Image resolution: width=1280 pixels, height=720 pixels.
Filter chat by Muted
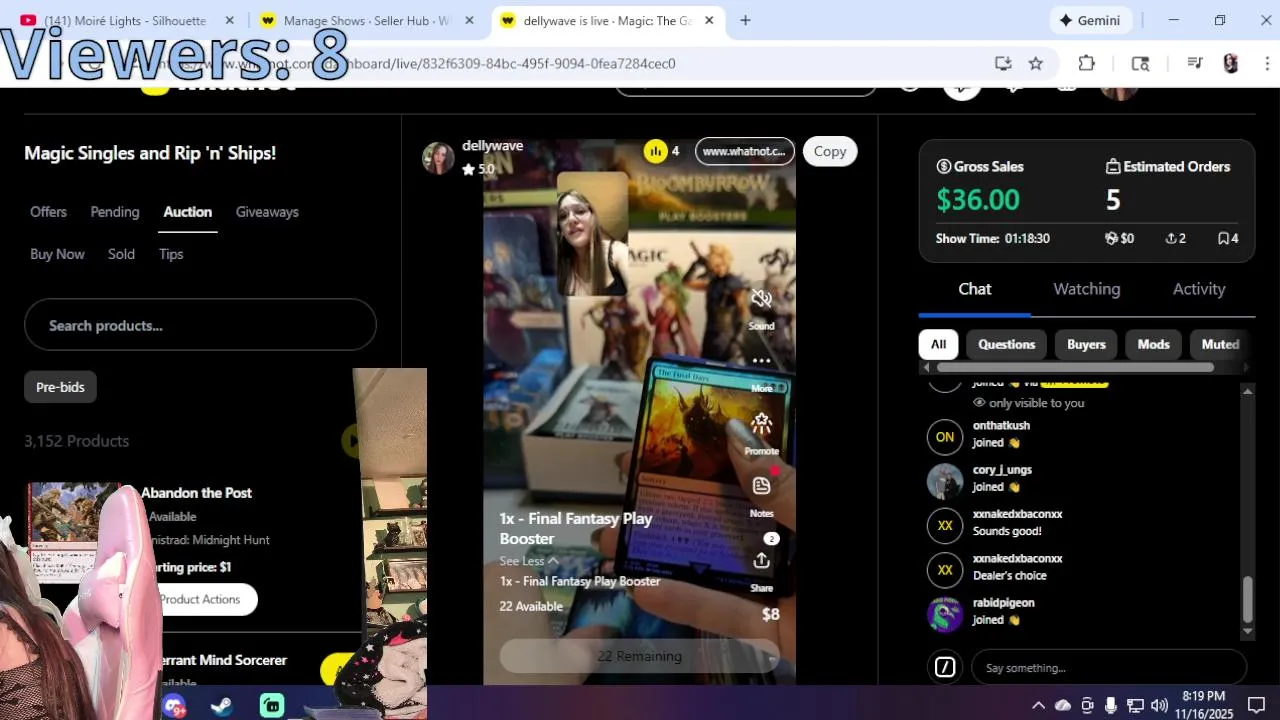(1220, 344)
